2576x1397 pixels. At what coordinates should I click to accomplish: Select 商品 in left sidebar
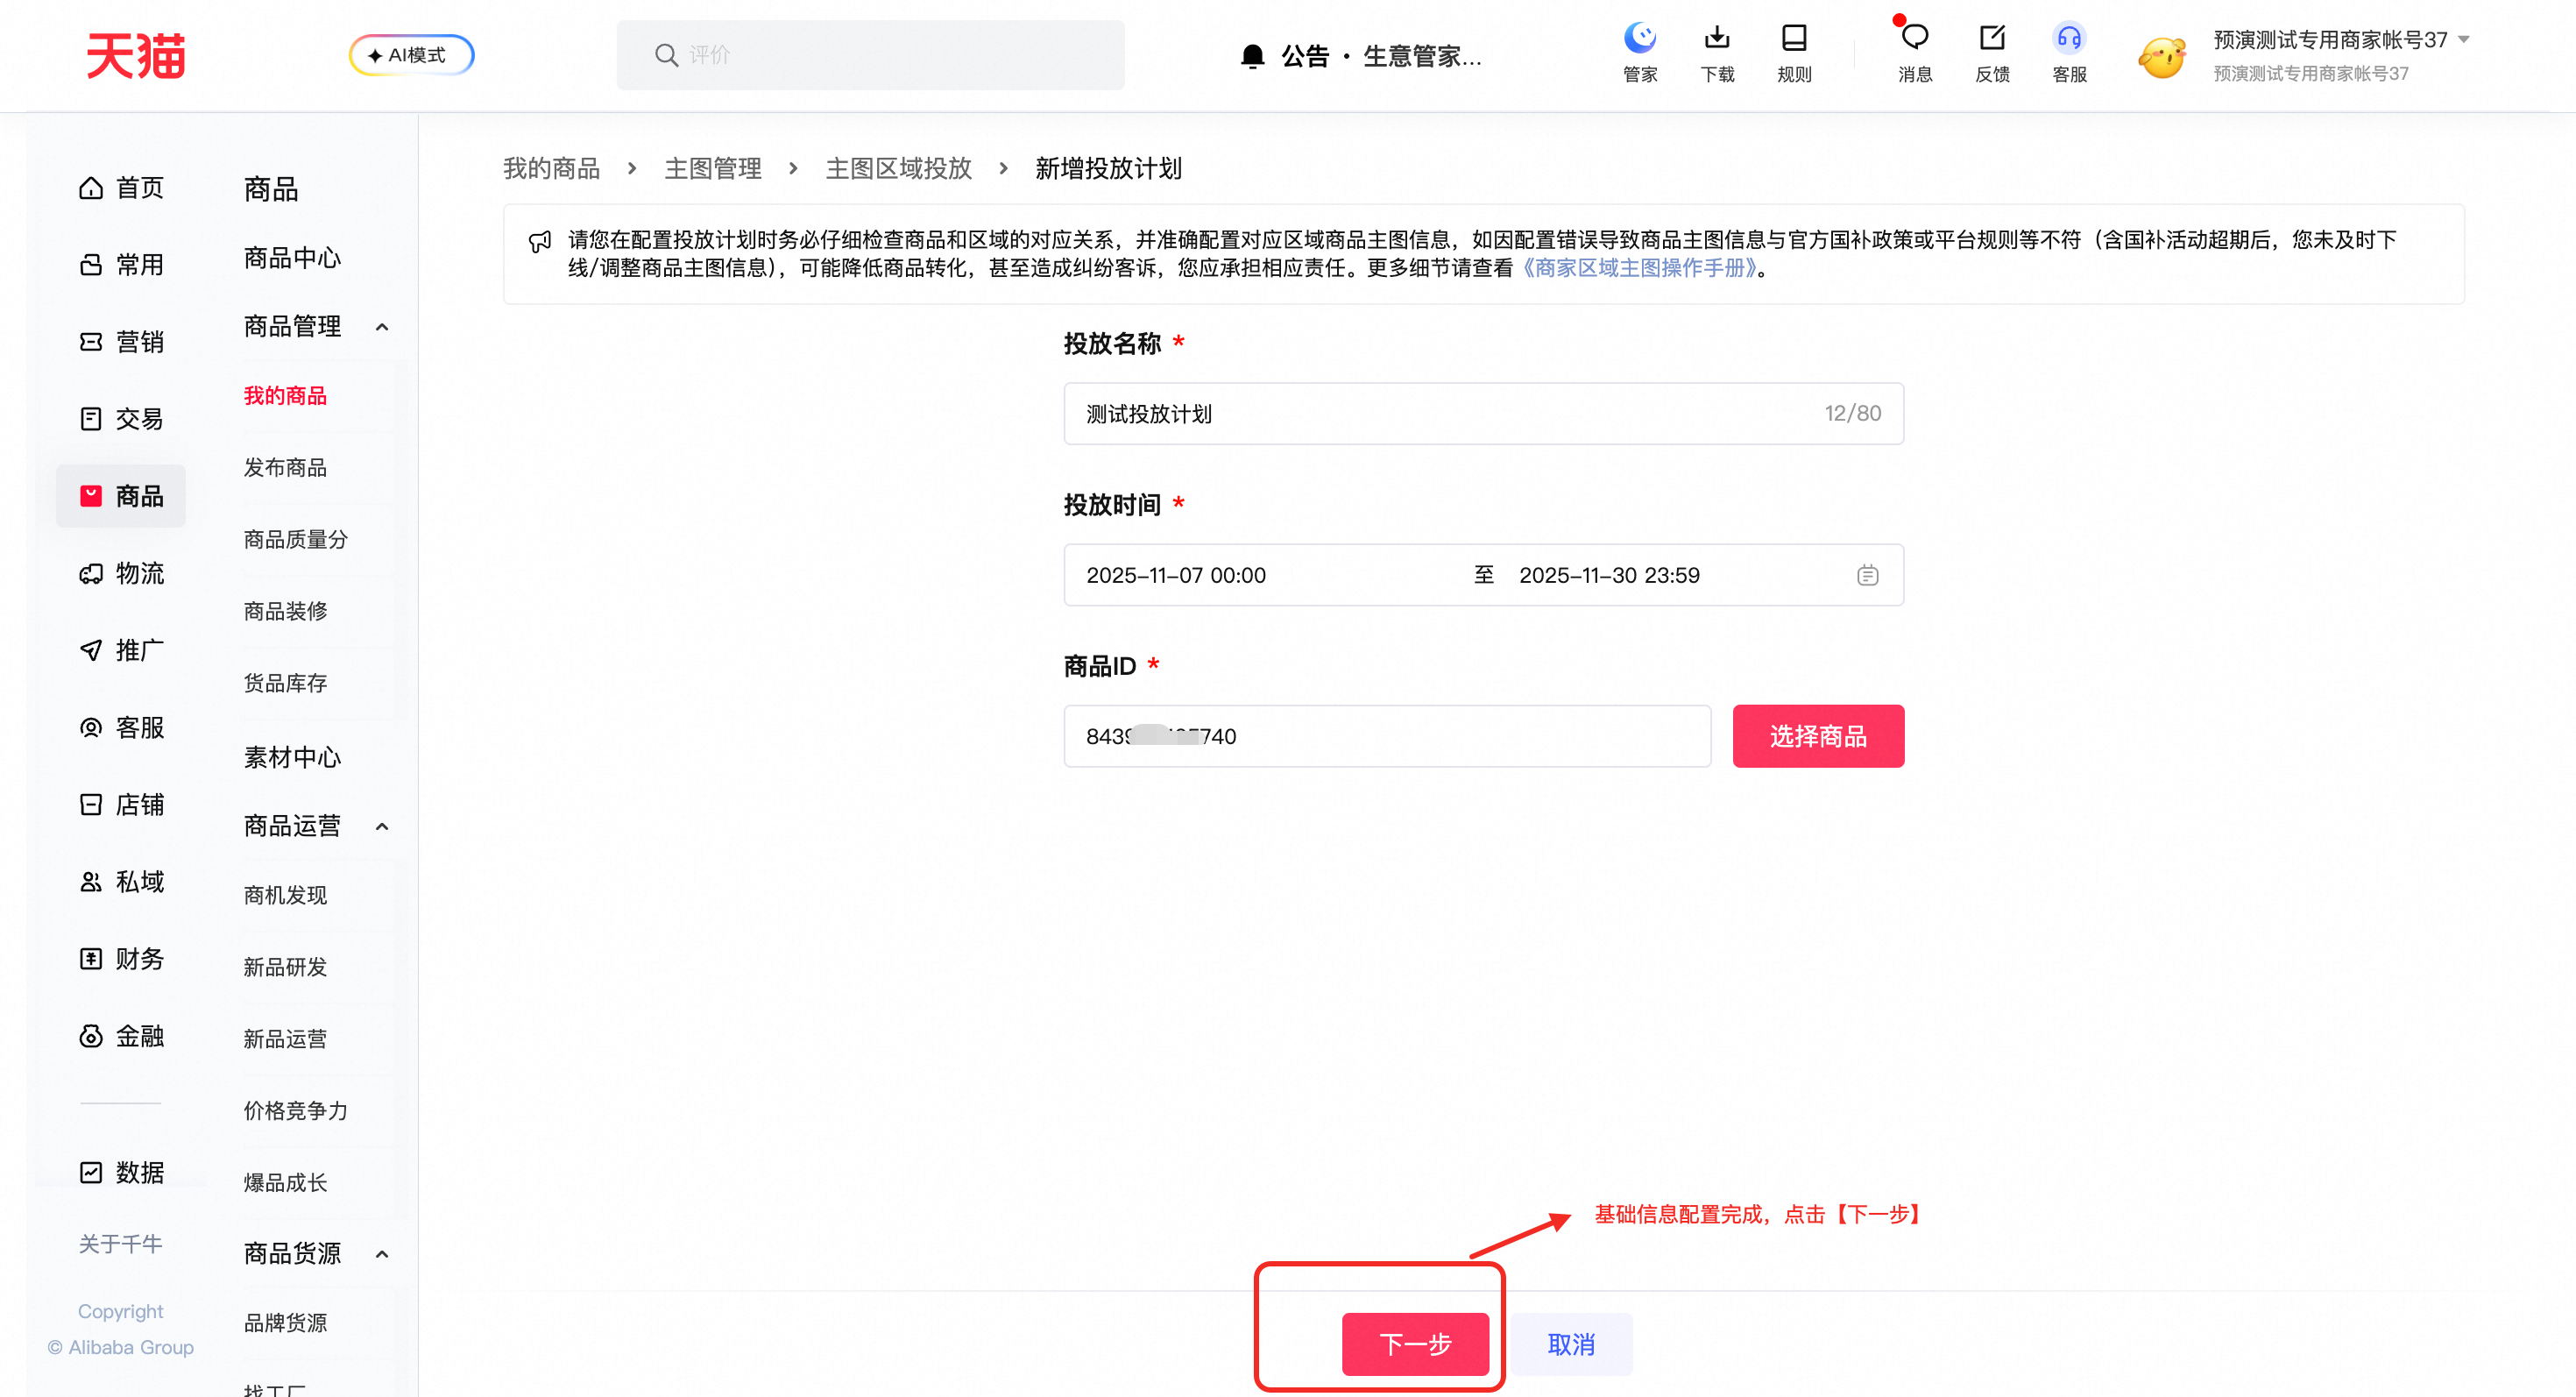click(121, 495)
